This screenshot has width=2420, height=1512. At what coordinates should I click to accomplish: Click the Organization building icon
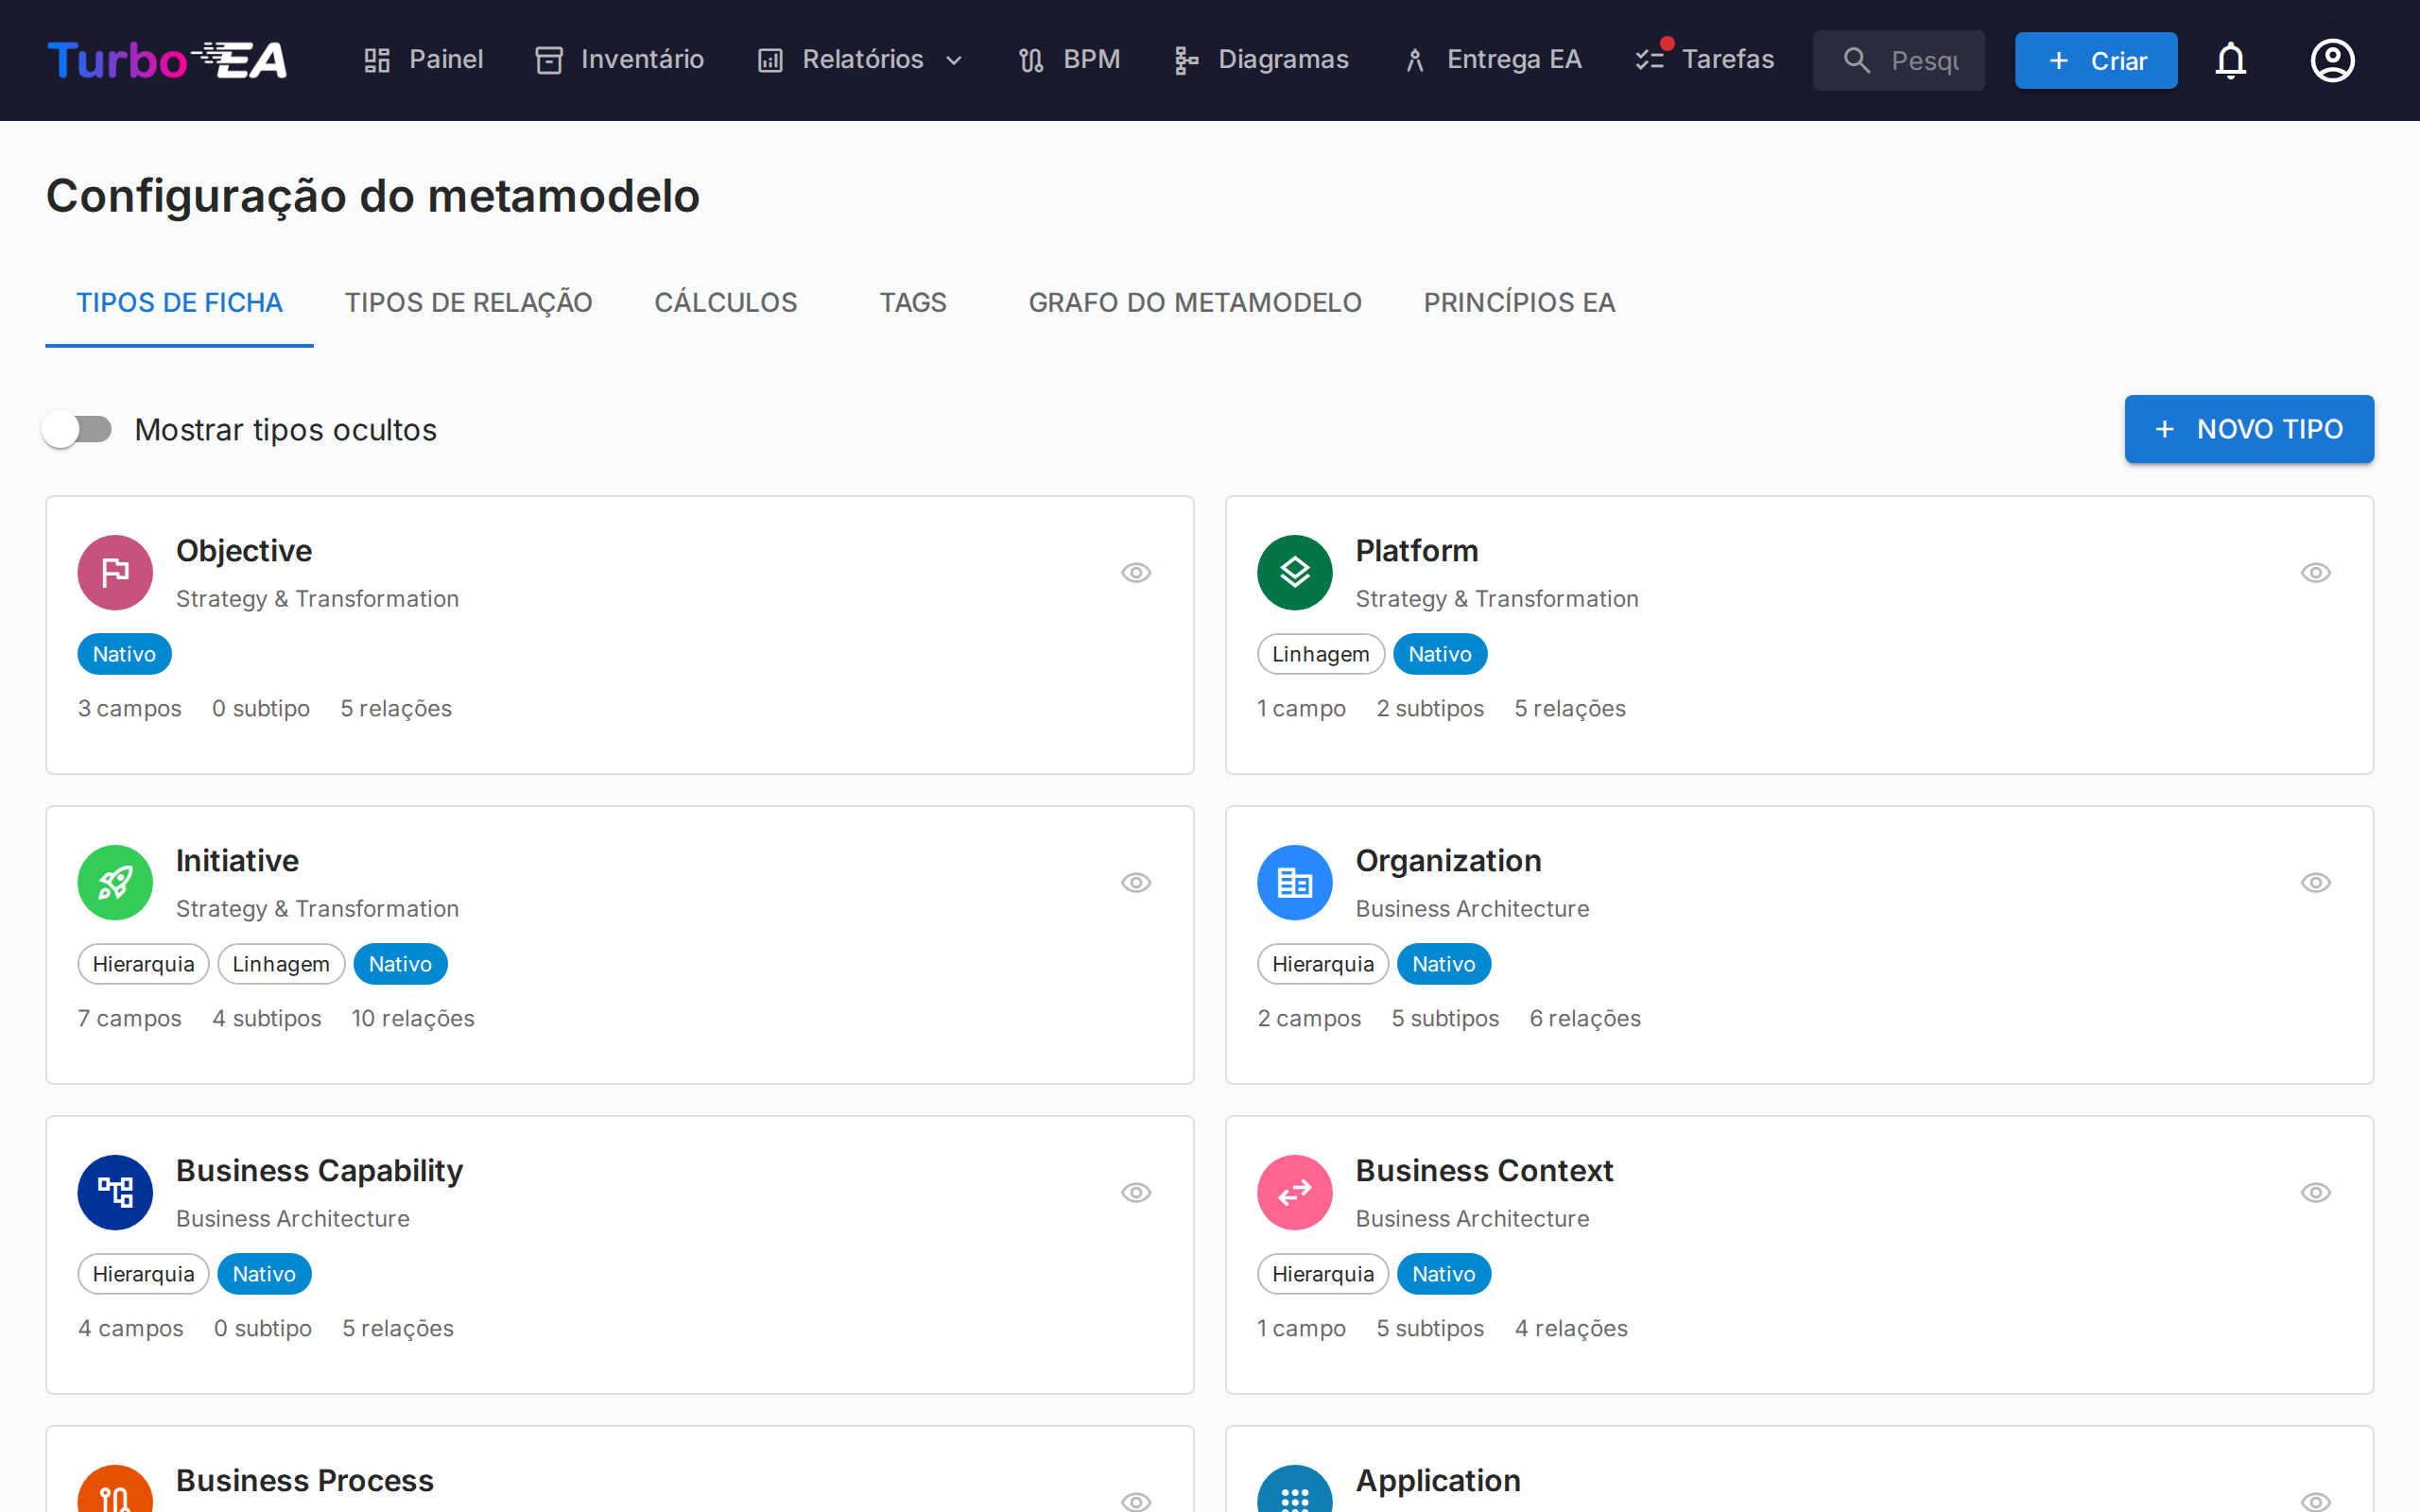coord(1294,882)
